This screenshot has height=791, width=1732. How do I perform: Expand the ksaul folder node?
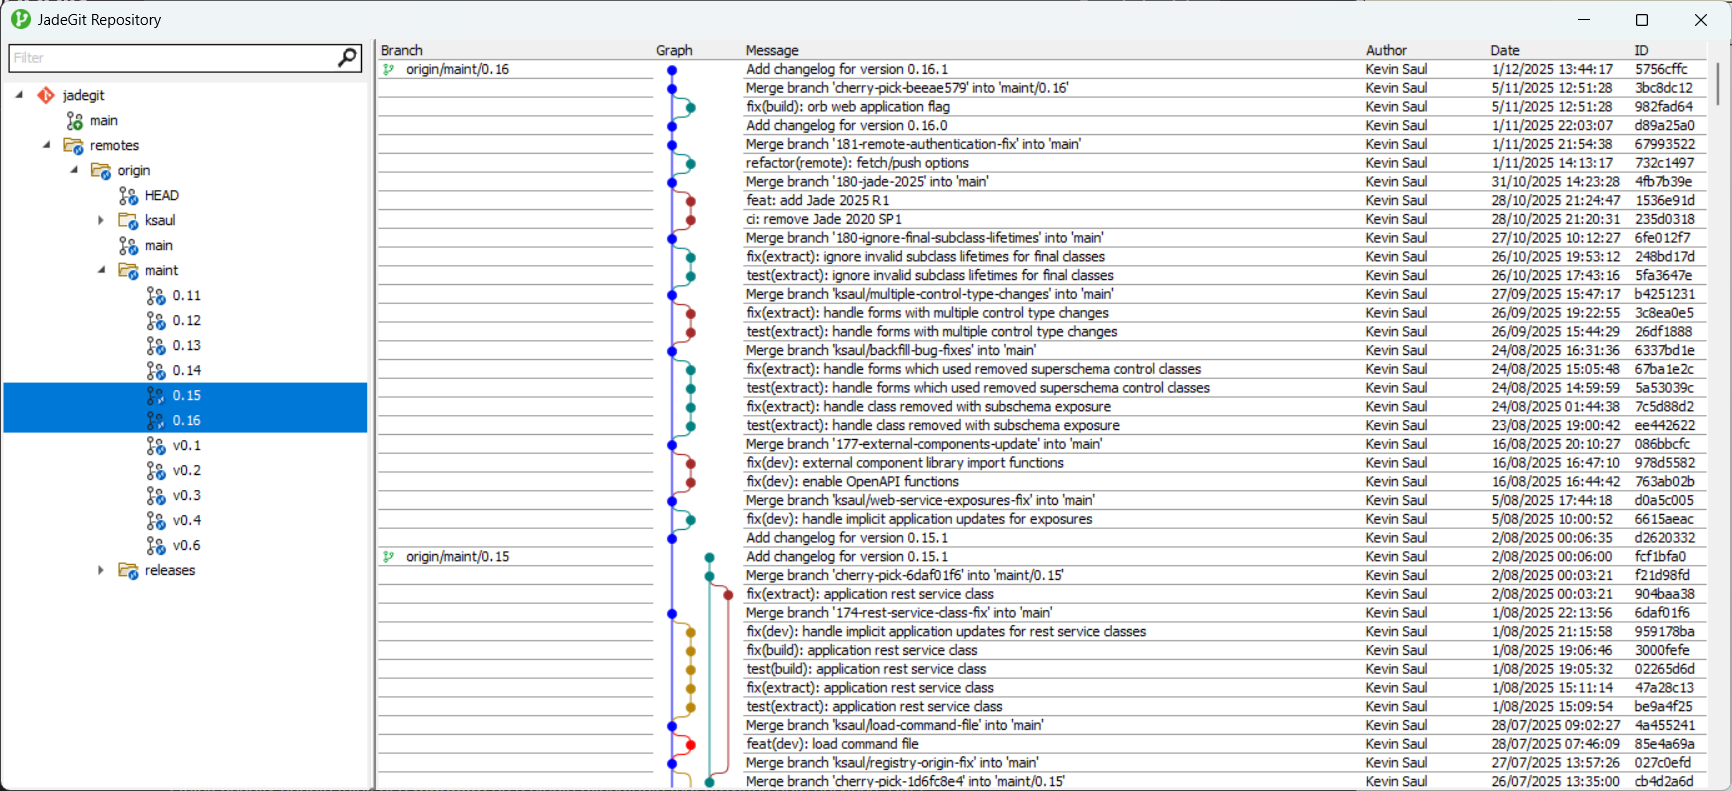(100, 221)
